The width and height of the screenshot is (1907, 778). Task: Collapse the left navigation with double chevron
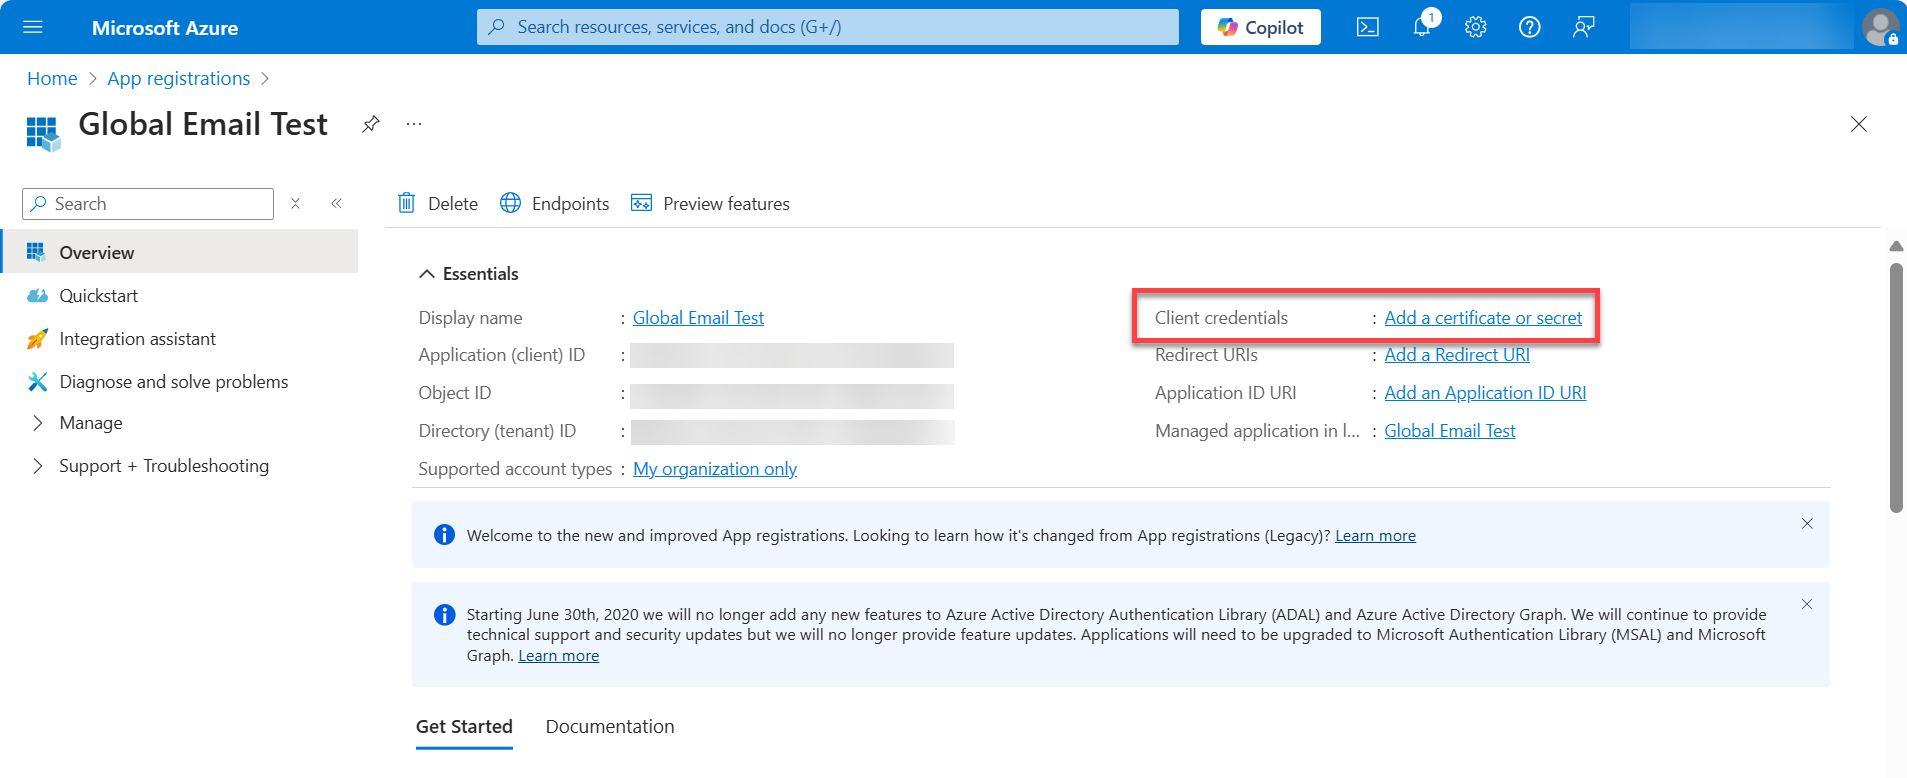click(x=337, y=204)
